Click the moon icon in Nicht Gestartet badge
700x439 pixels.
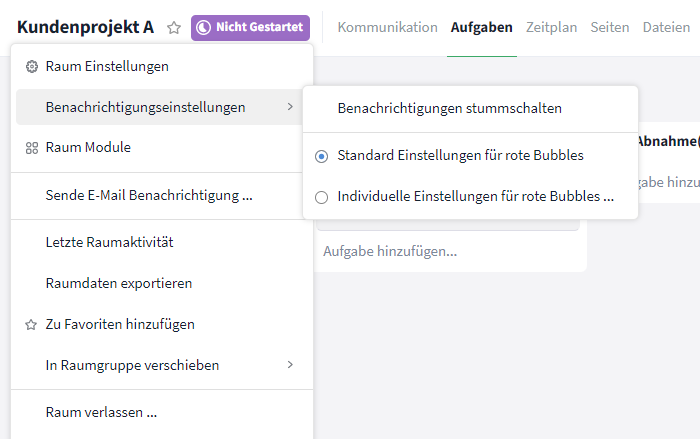pos(204,28)
